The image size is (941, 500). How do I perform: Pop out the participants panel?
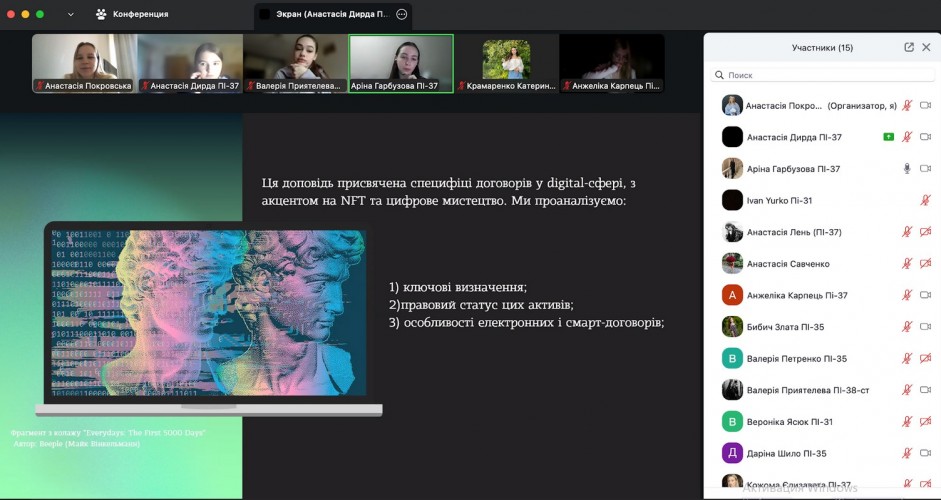909,47
